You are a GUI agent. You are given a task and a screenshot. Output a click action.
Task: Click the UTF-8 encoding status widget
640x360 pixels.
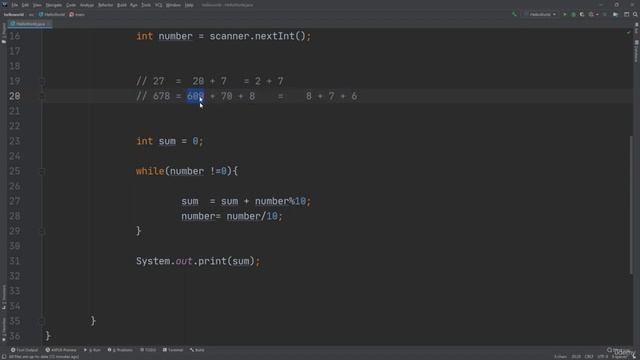(603, 357)
